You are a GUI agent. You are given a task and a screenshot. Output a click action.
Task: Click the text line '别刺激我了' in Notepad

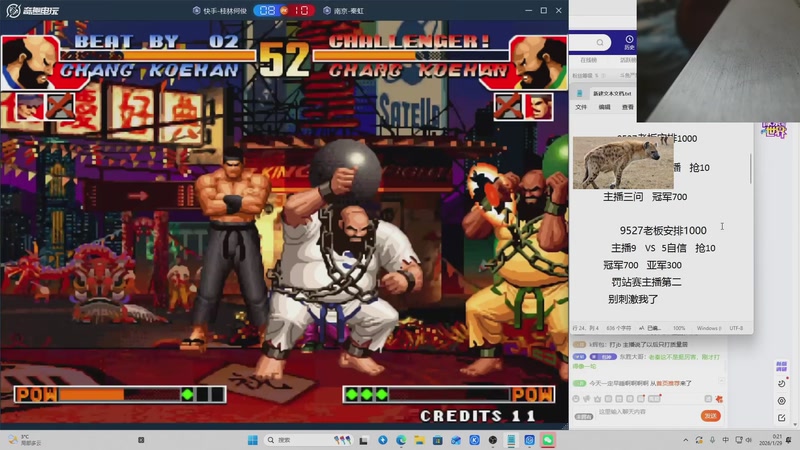633,299
